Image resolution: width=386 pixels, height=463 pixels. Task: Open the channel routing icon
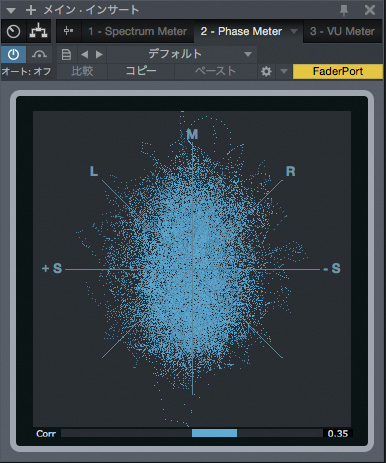(x=39, y=31)
